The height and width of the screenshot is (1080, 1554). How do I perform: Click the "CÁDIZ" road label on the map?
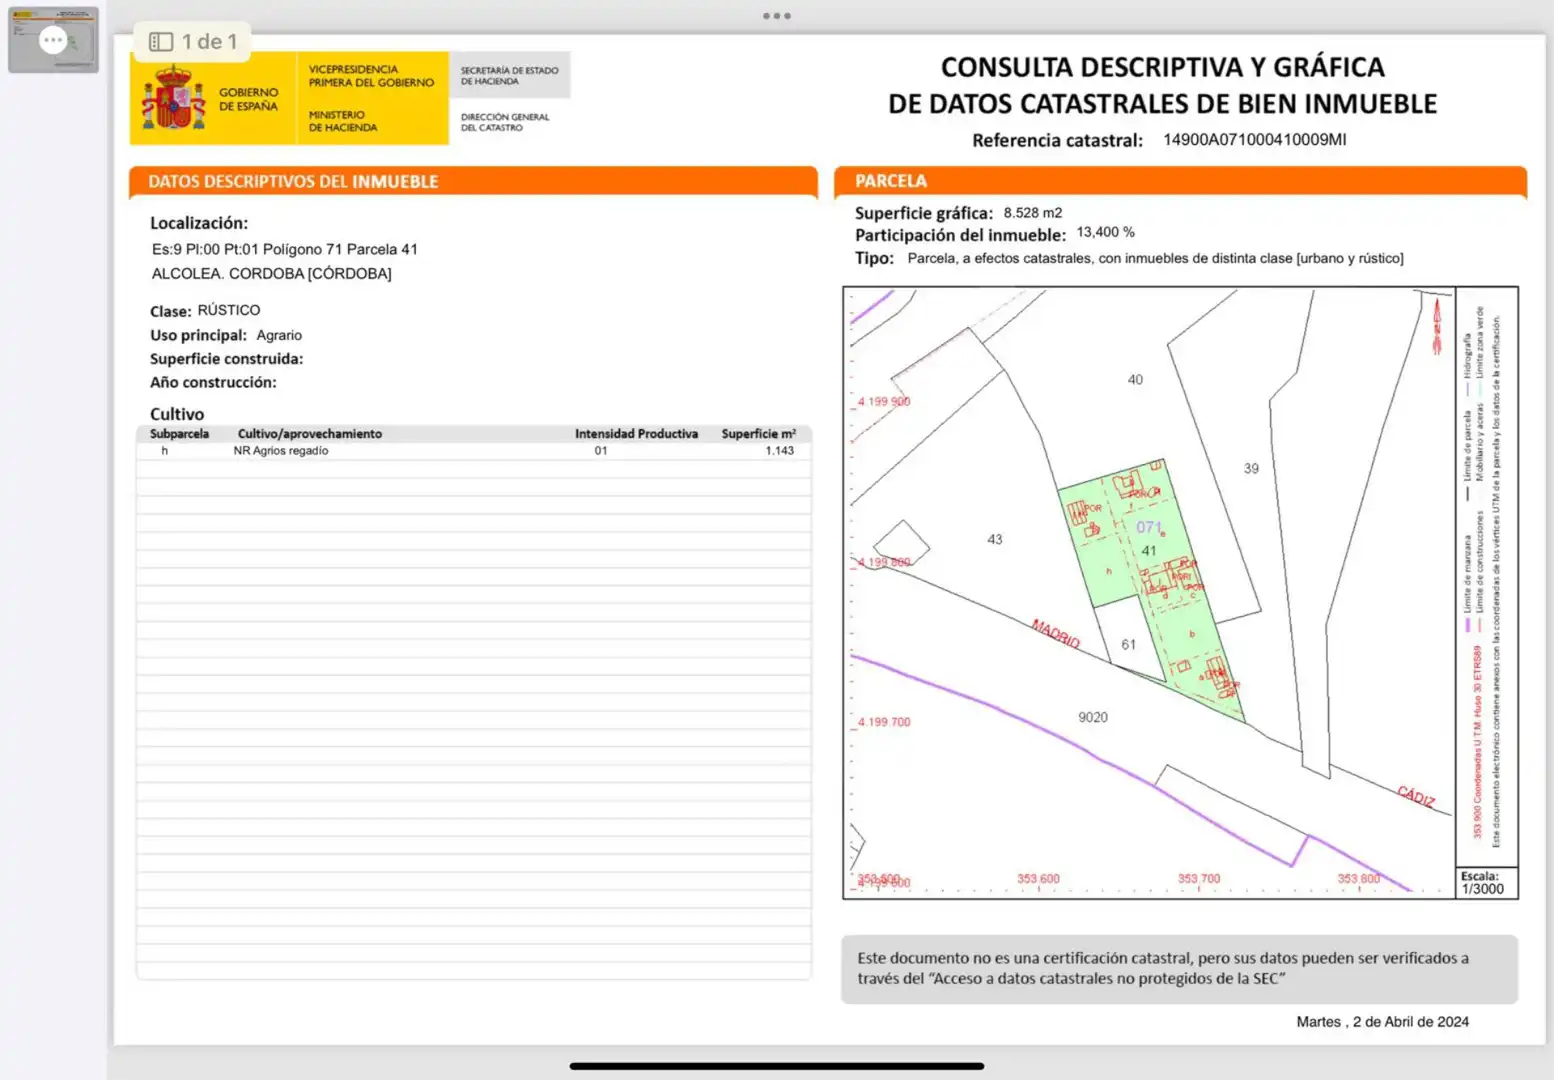(1416, 797)
